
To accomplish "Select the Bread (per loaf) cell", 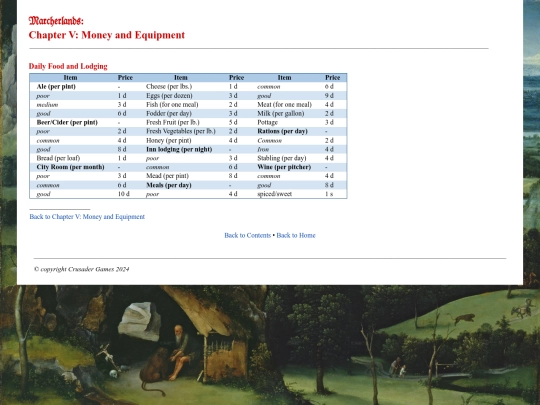I will pos(58,158).
